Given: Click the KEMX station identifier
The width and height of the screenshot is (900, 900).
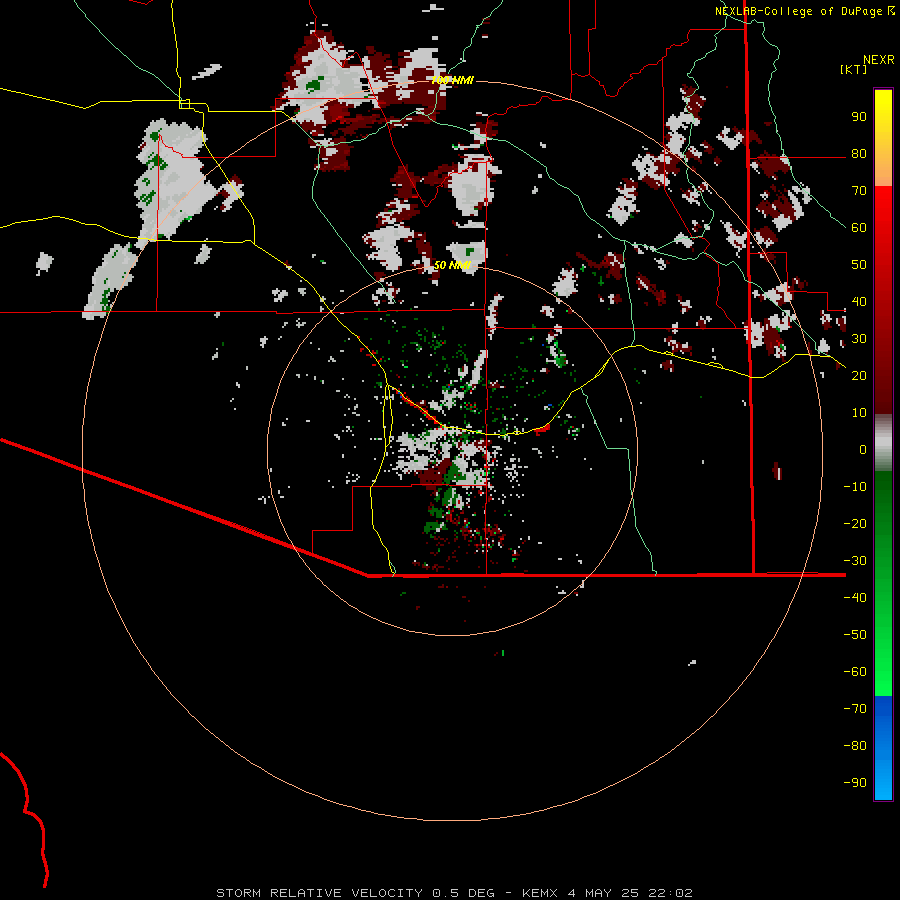Looking at the screenshot, I should 540,893.
